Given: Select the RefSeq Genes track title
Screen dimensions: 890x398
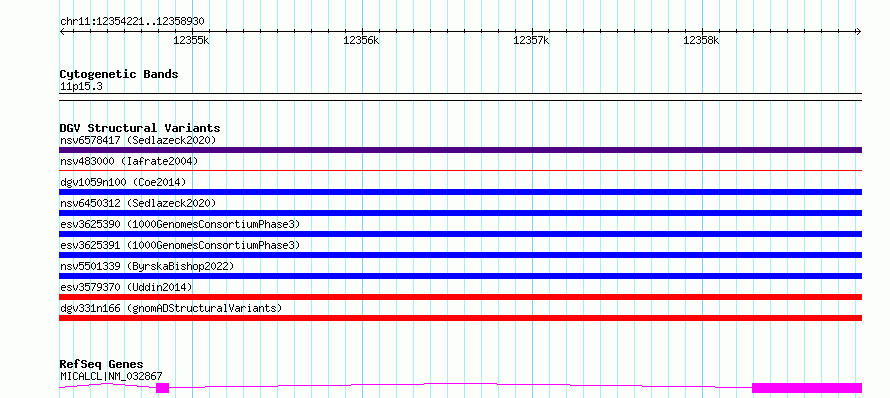Looking at the screenshot, I should (x=102, y=365).
